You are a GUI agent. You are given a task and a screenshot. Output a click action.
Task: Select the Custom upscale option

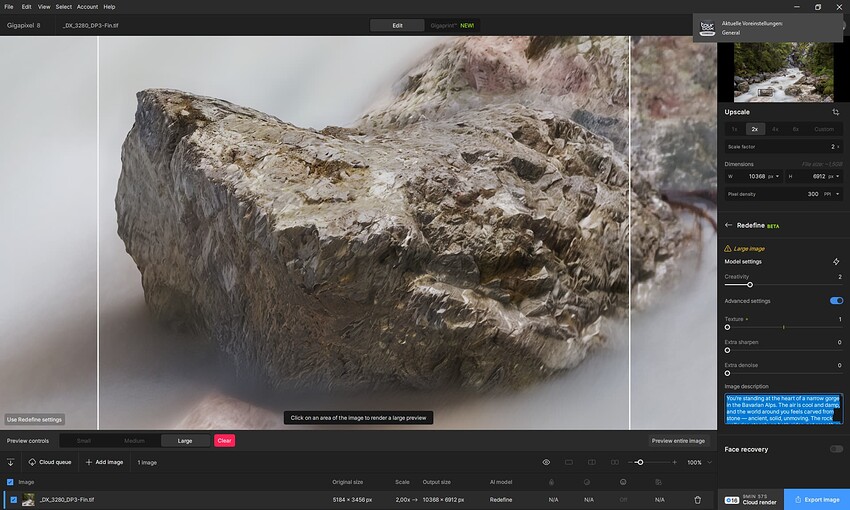824,129
